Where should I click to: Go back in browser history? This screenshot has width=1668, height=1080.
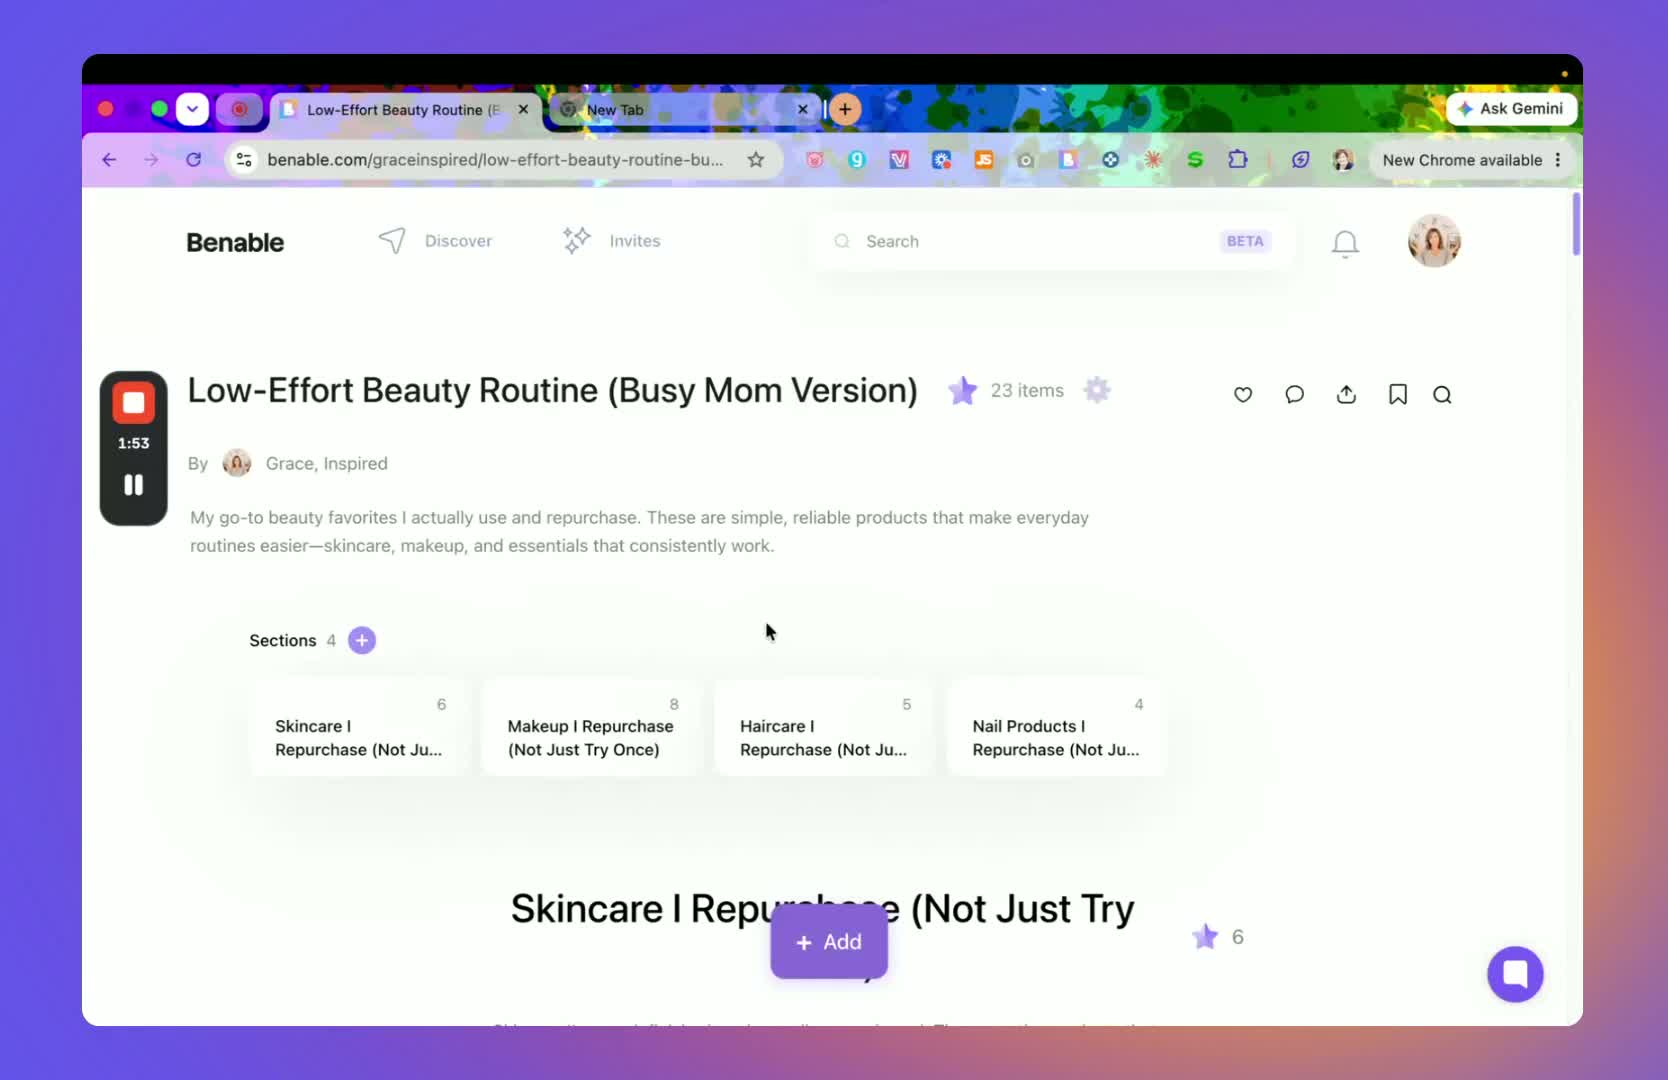tap(109, 160)
